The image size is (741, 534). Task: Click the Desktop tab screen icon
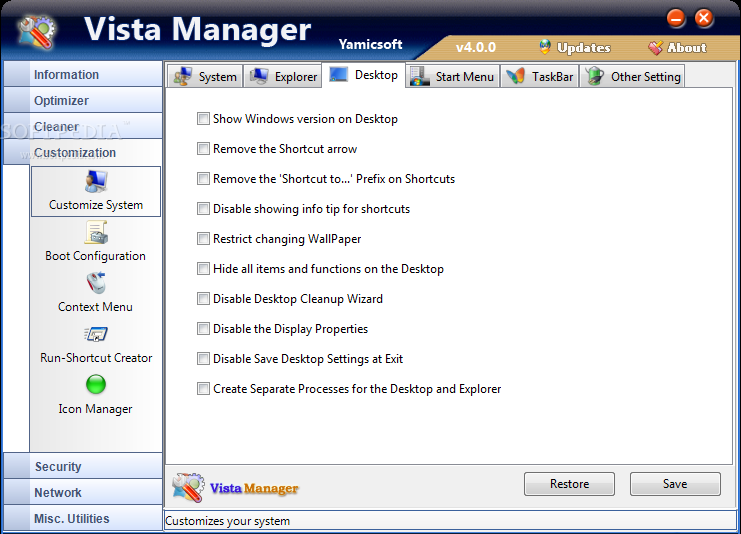click(338, 74)
